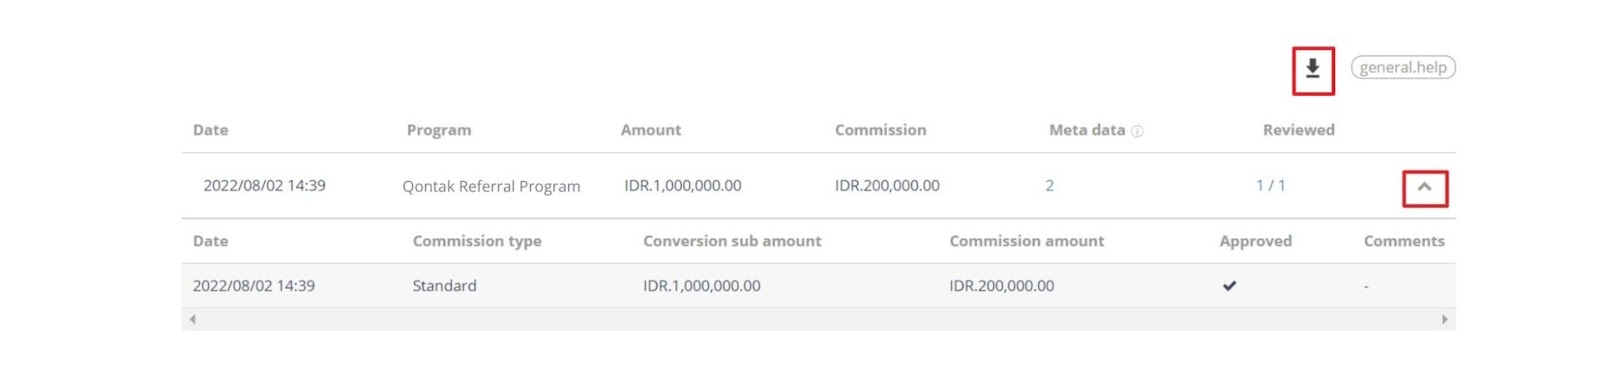
Task: Click the IDR.200,000.00 commission amount cell
Action: pyautogui.click(x=1001, y=286)
